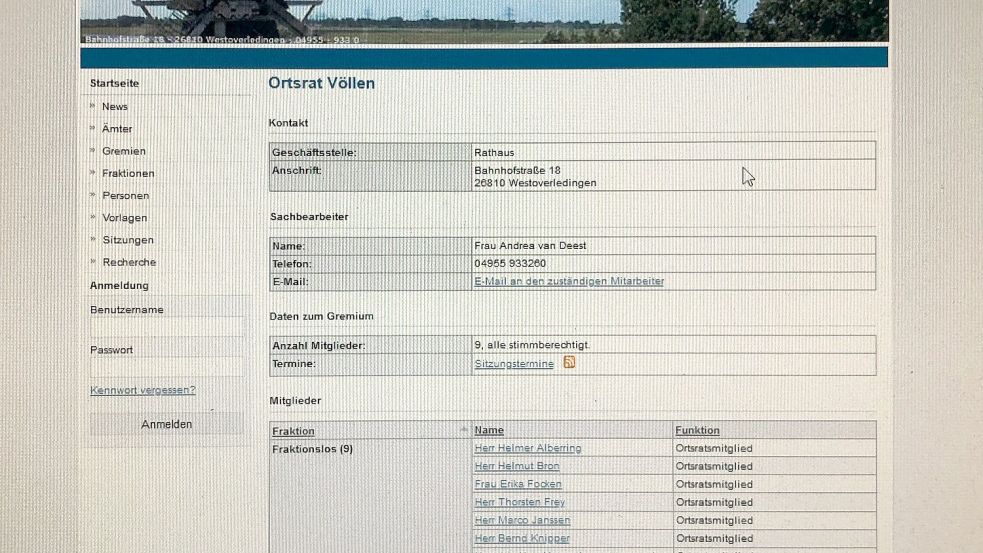983x553 pixels.
Task: Open Herr Helmer Alberring's profile
Action: coord(528,448)
